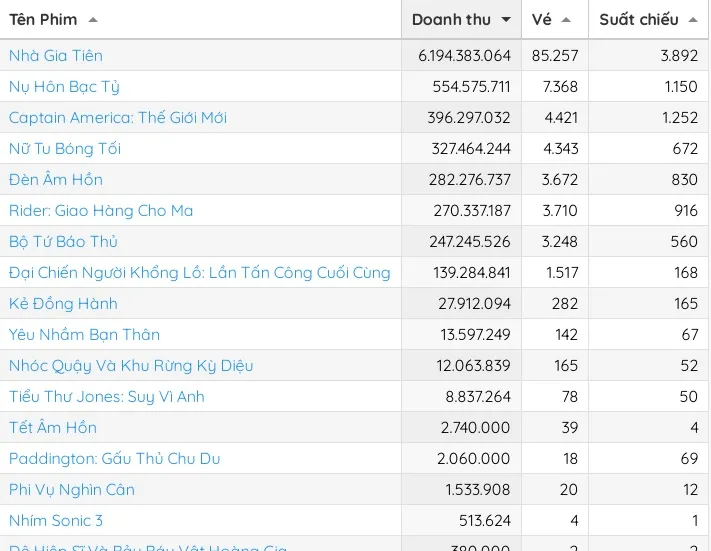Click sort-descending arrow on Doanh thu column
Viewport: 711px width, 551px height.
pyautogui.click(x=506, y=20)
